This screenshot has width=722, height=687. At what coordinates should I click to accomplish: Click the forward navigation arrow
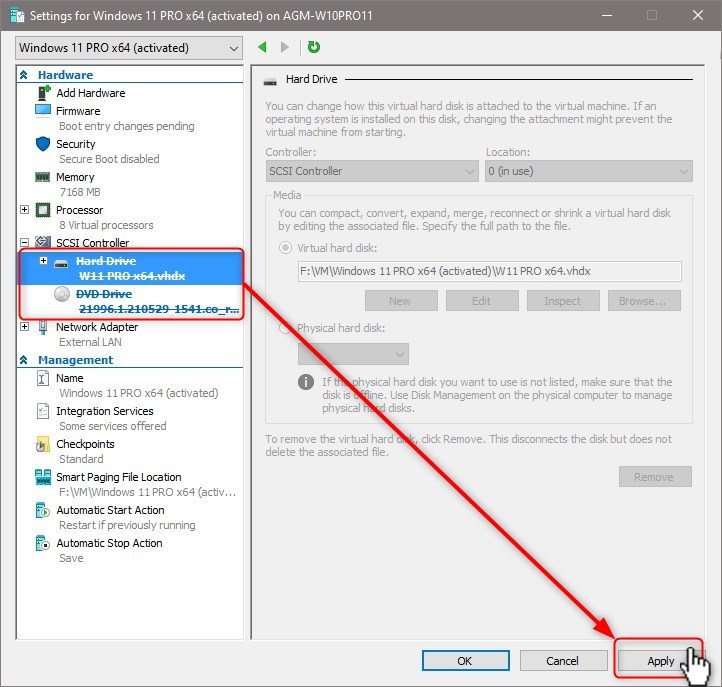coord(285,47)
